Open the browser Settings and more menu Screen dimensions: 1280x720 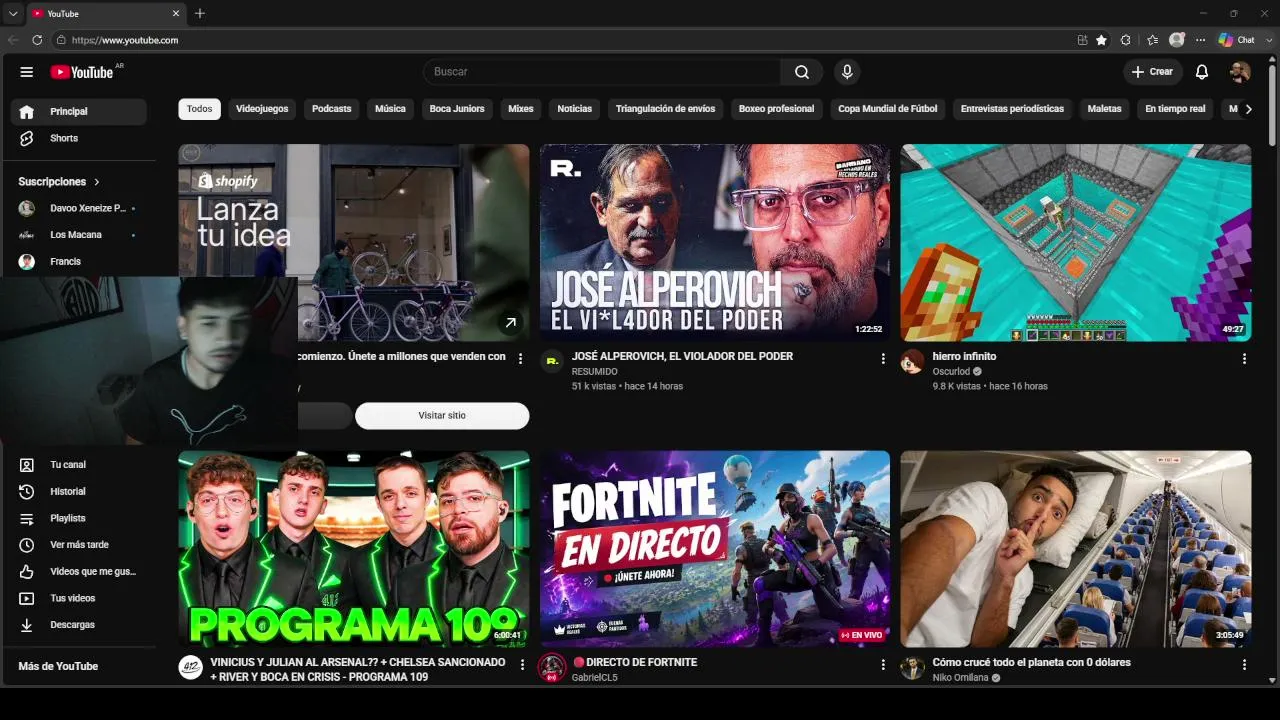coord(1200,40)
